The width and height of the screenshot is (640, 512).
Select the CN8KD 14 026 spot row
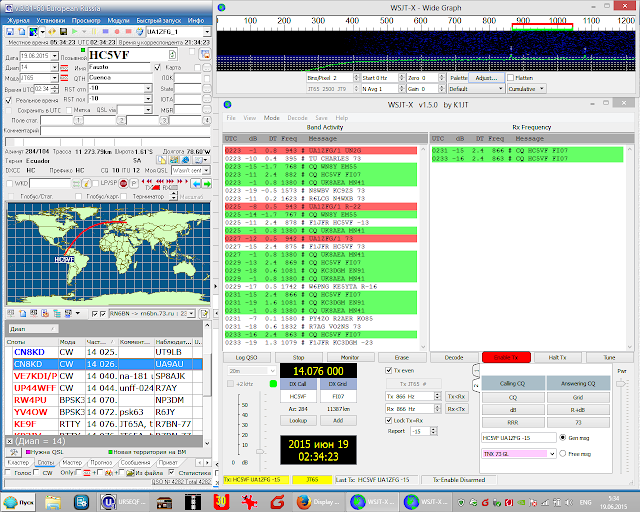coord(108,364)
